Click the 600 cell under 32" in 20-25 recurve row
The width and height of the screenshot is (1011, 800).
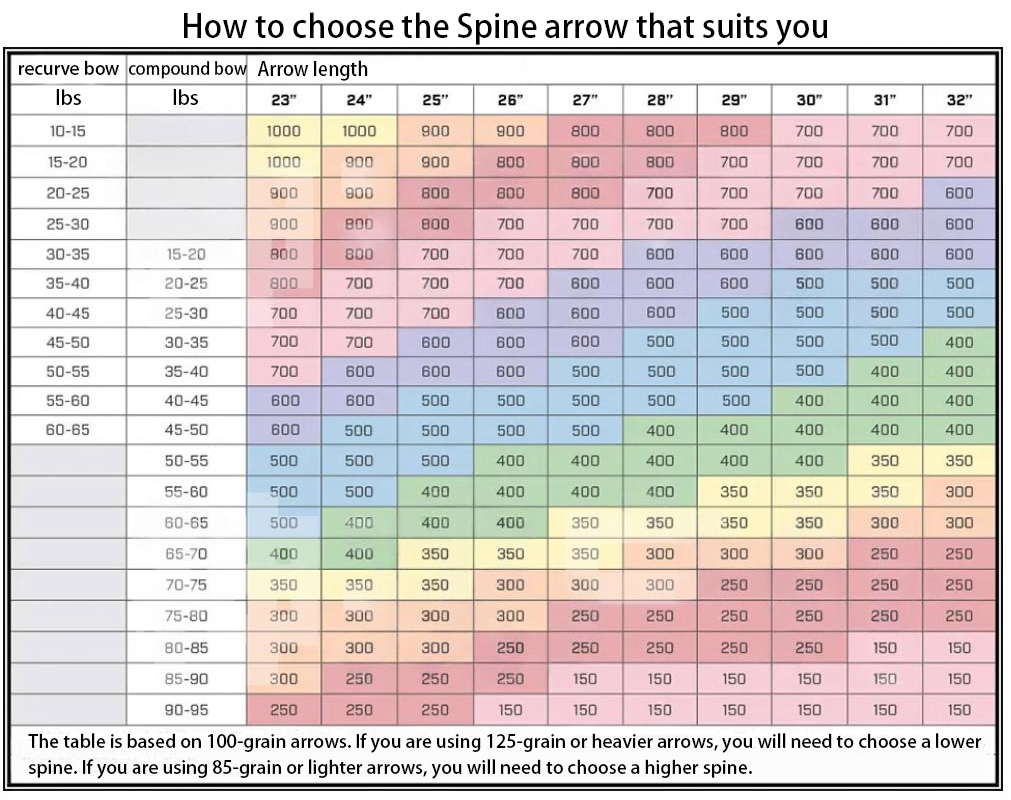[959, 193]
